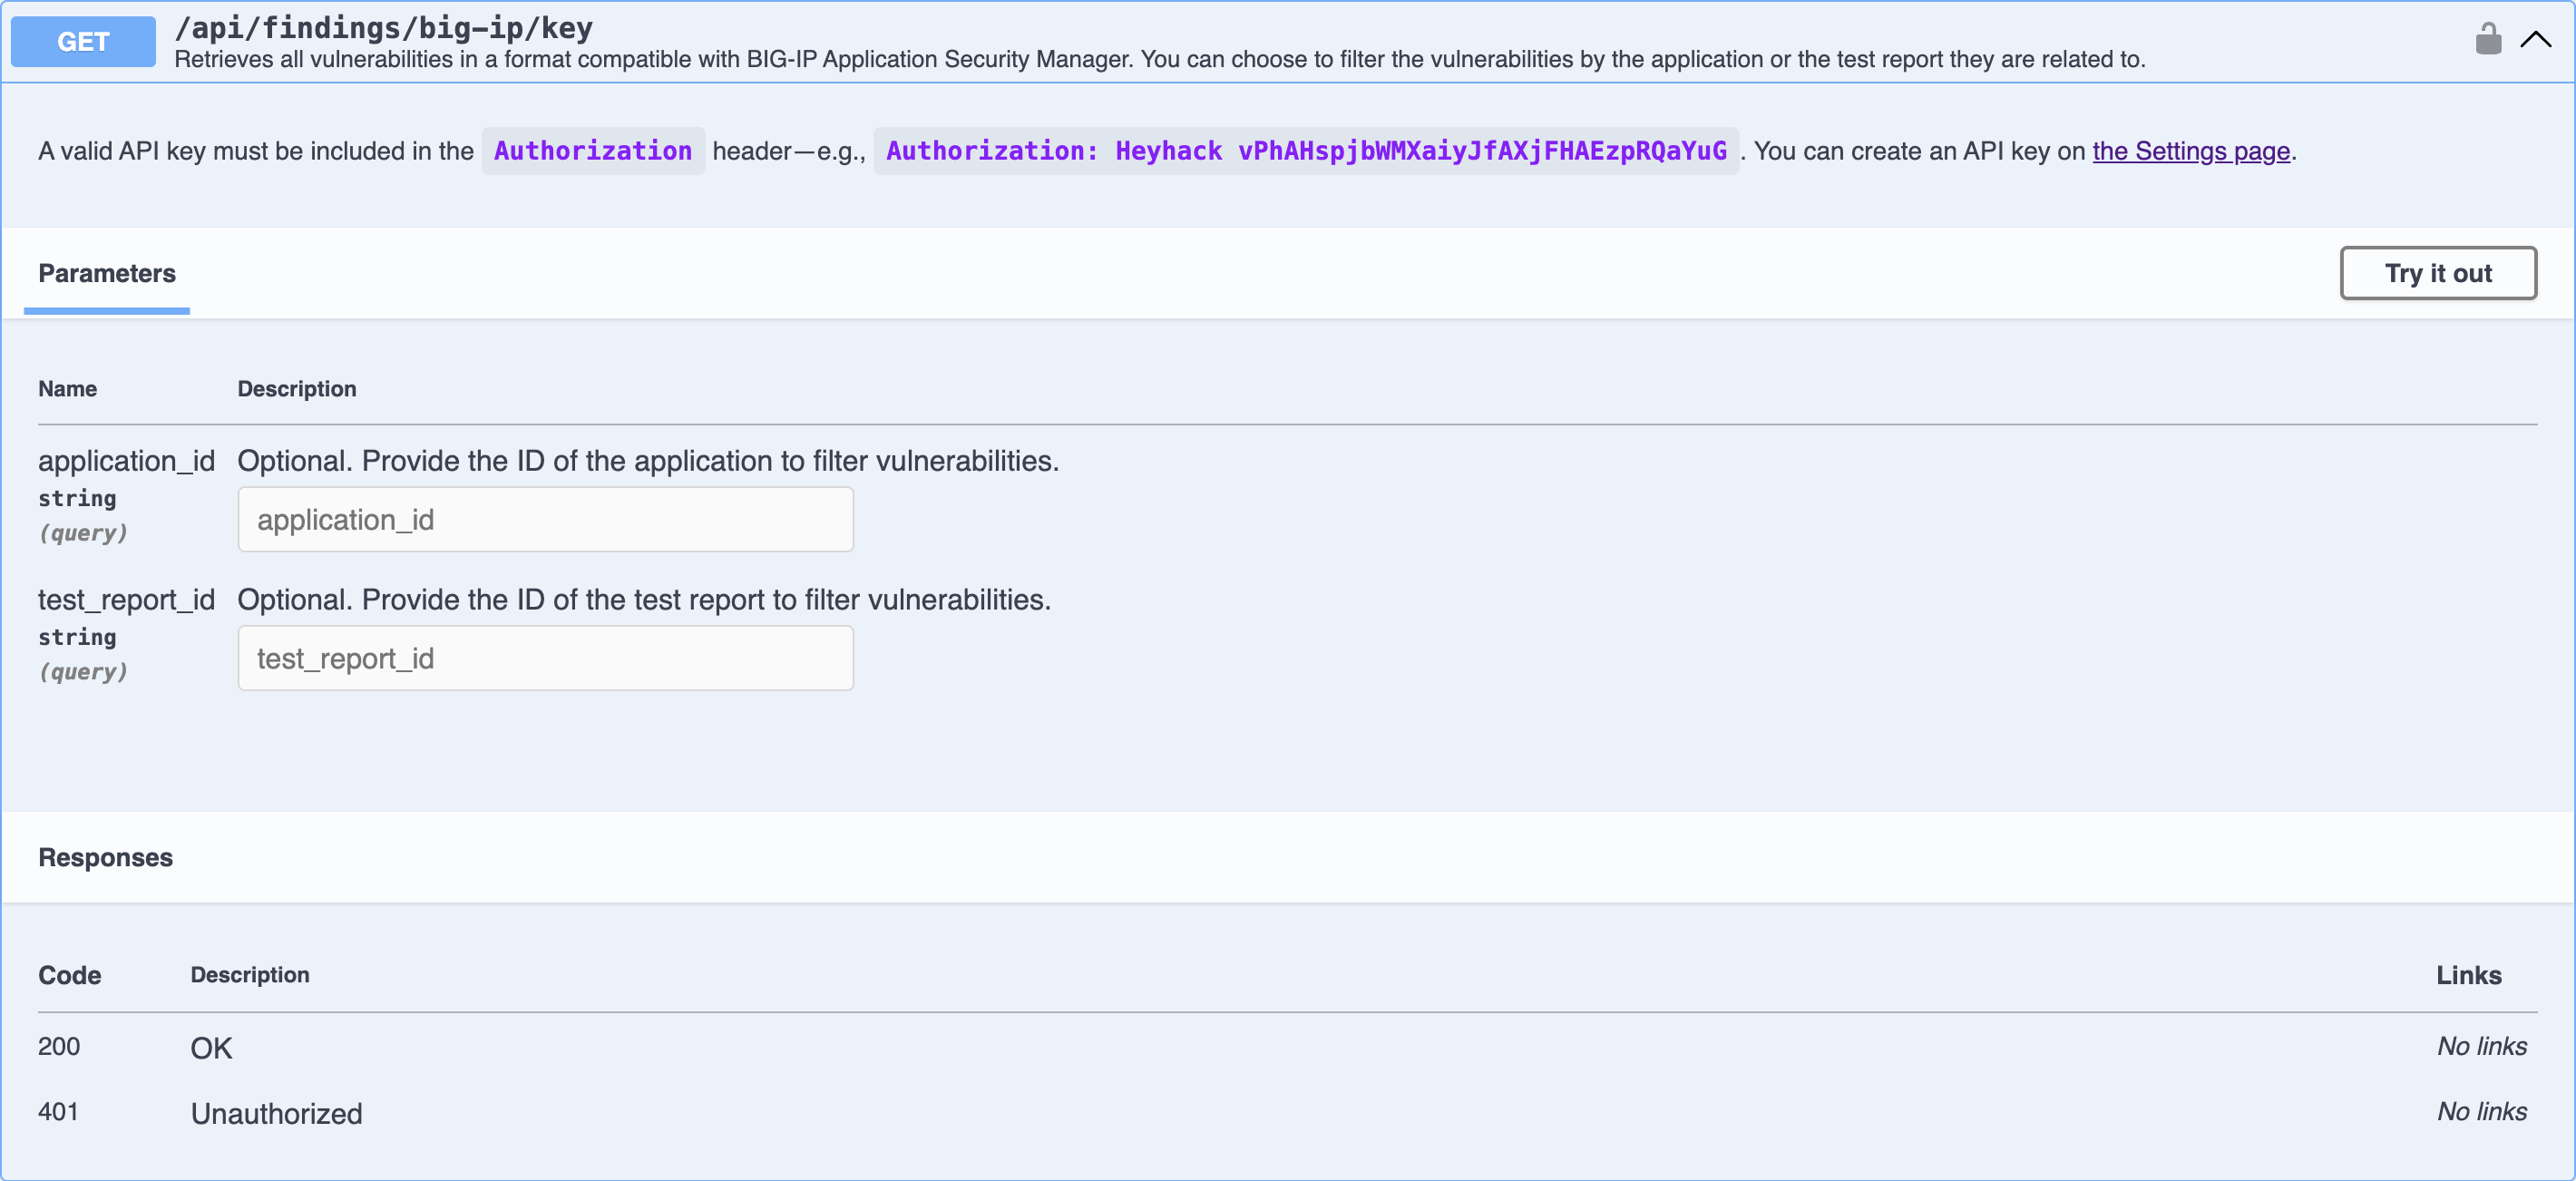Click the test_report_id parameter name
Screen dimensions: 2576x1181
(126, 599)
